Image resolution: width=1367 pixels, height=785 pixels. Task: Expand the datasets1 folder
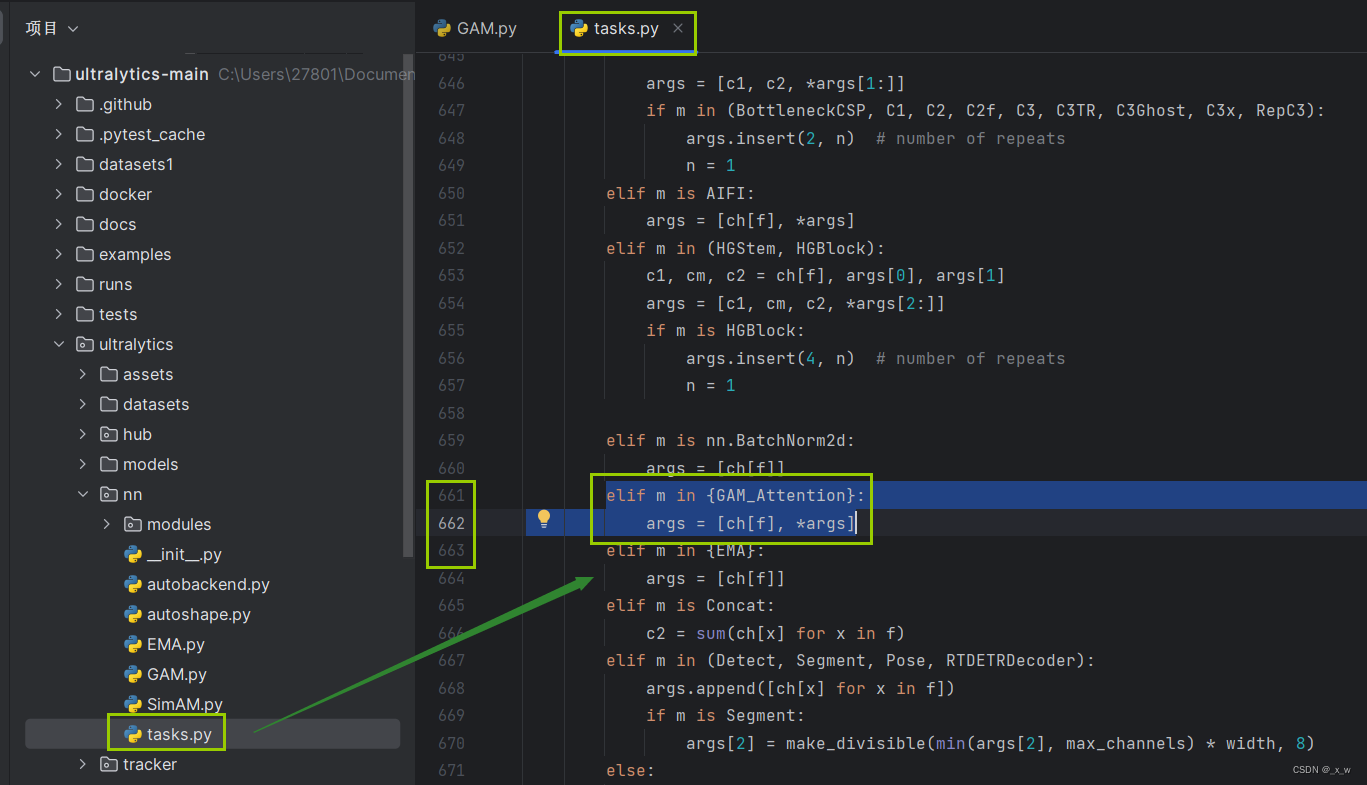coord(59,164)
